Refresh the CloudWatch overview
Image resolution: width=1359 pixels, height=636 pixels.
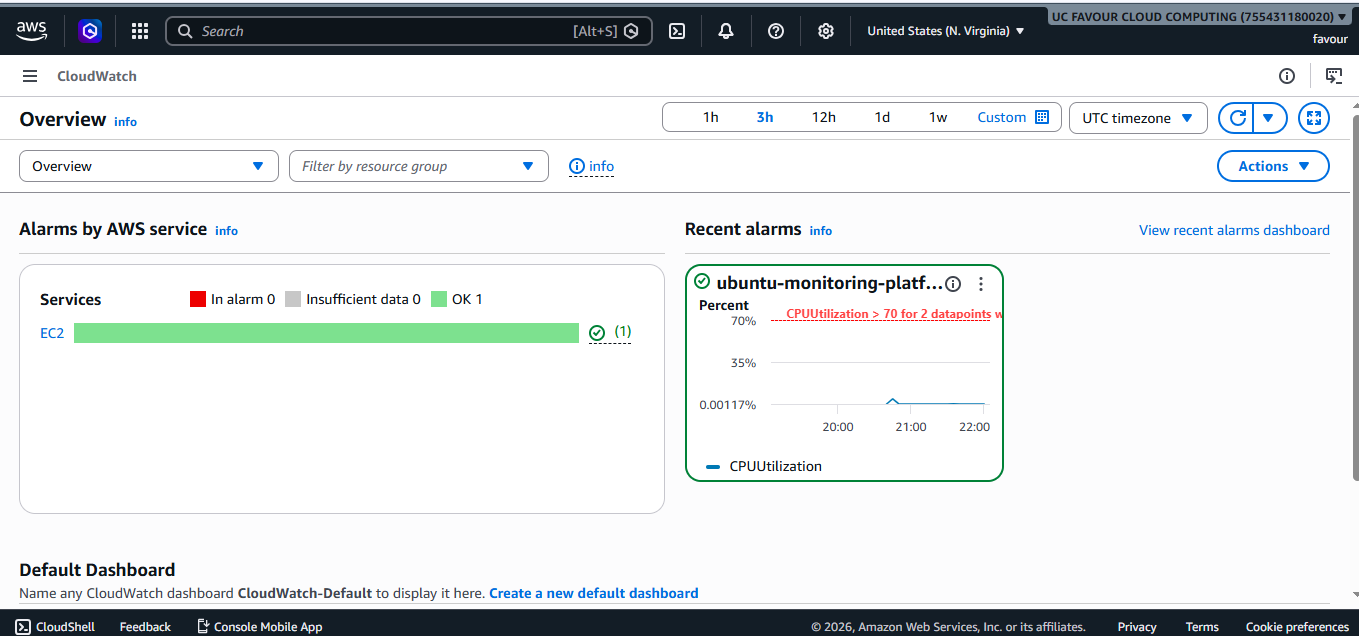pos(1237,118)
